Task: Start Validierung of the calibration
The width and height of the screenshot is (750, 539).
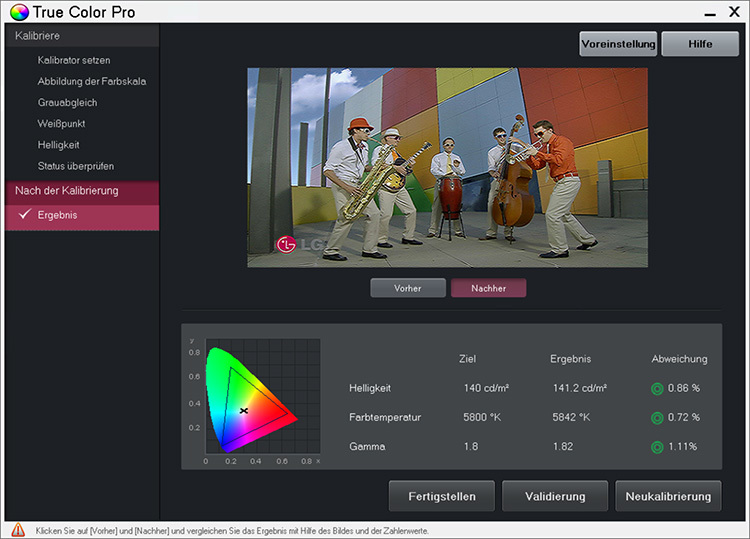Action: coord(554,496)
